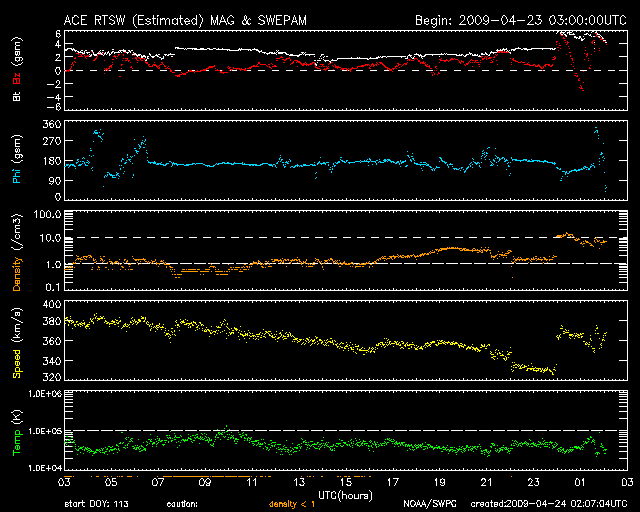Screen dimensions: 640x512
Task: Click the white 'Bt' axis label
Action: click(x=16, y=95)
